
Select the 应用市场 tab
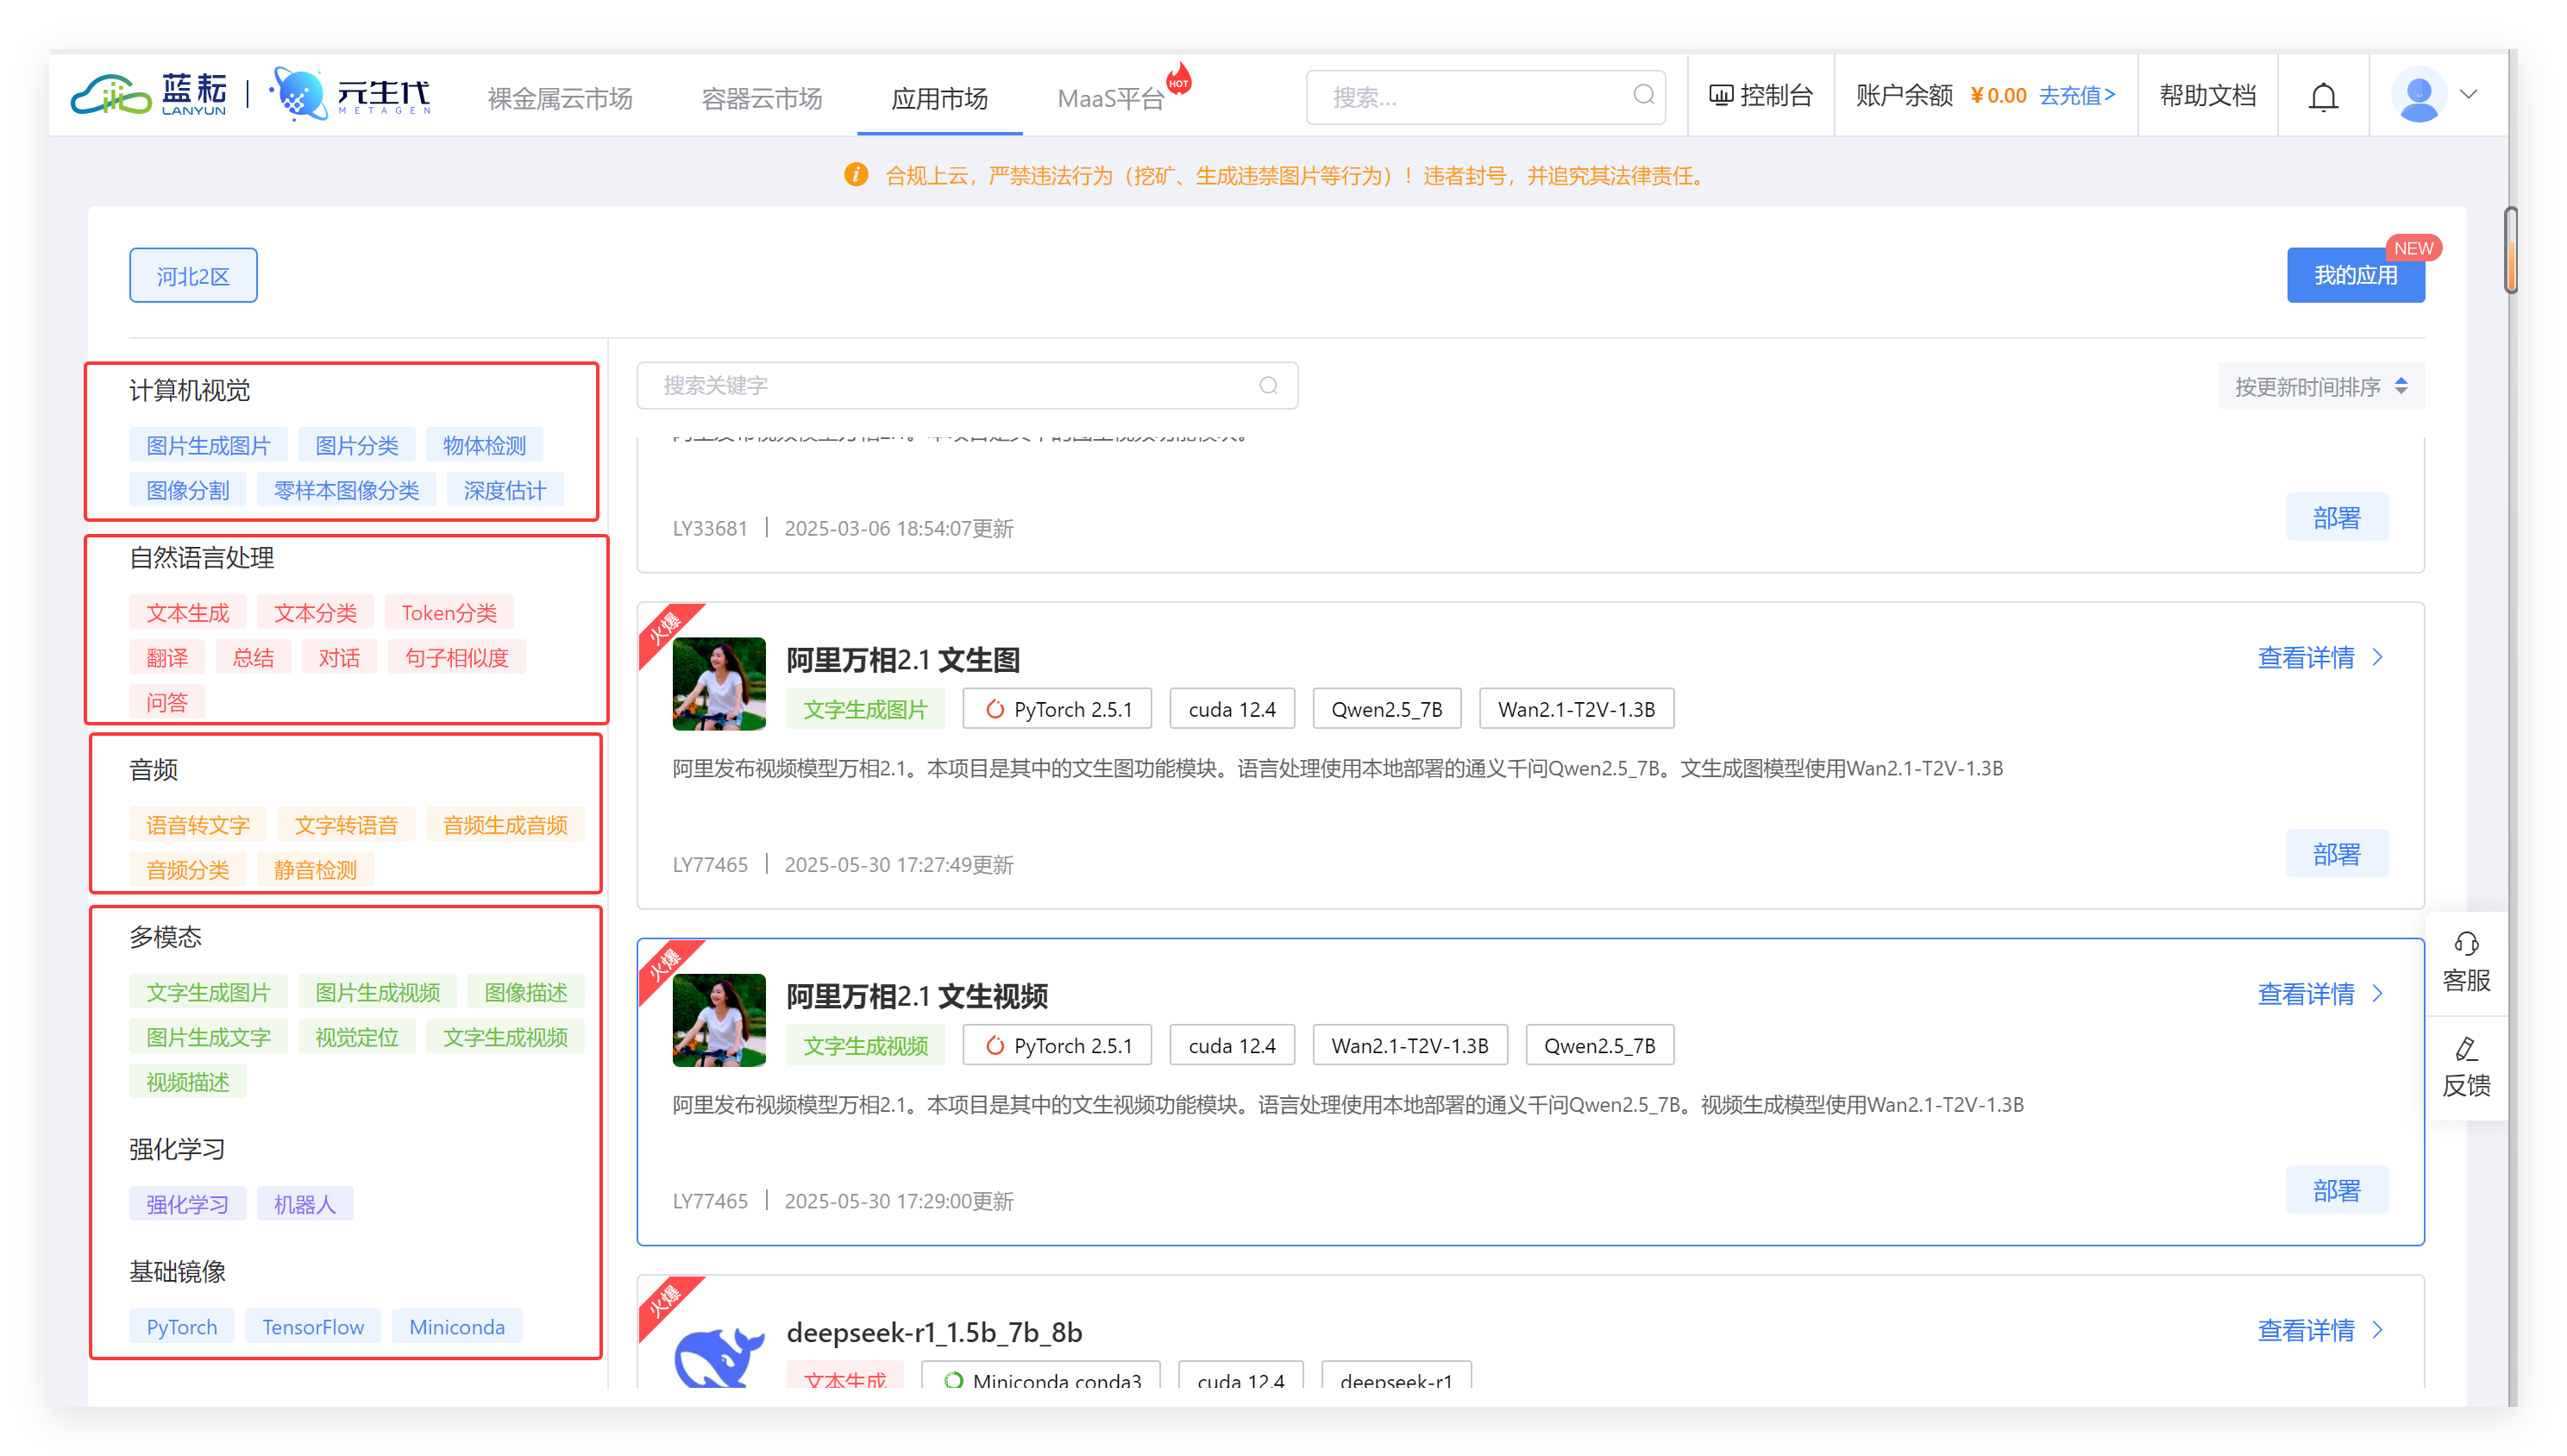pos(939,98)
